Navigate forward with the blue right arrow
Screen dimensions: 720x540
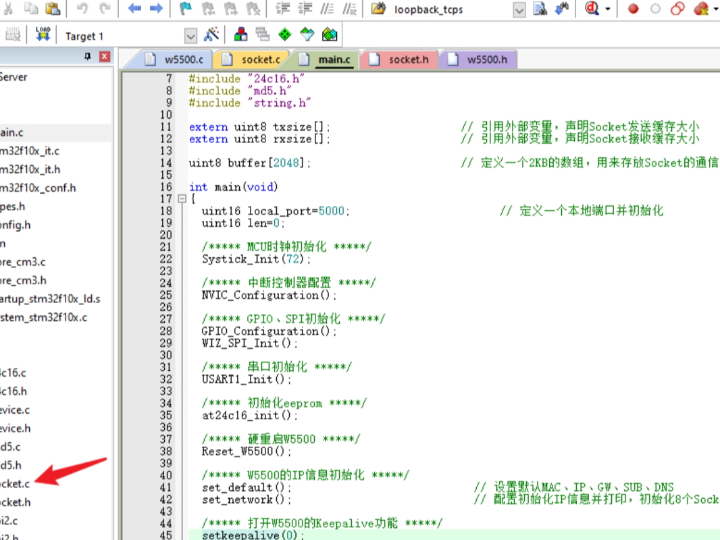tap(156, 9)
